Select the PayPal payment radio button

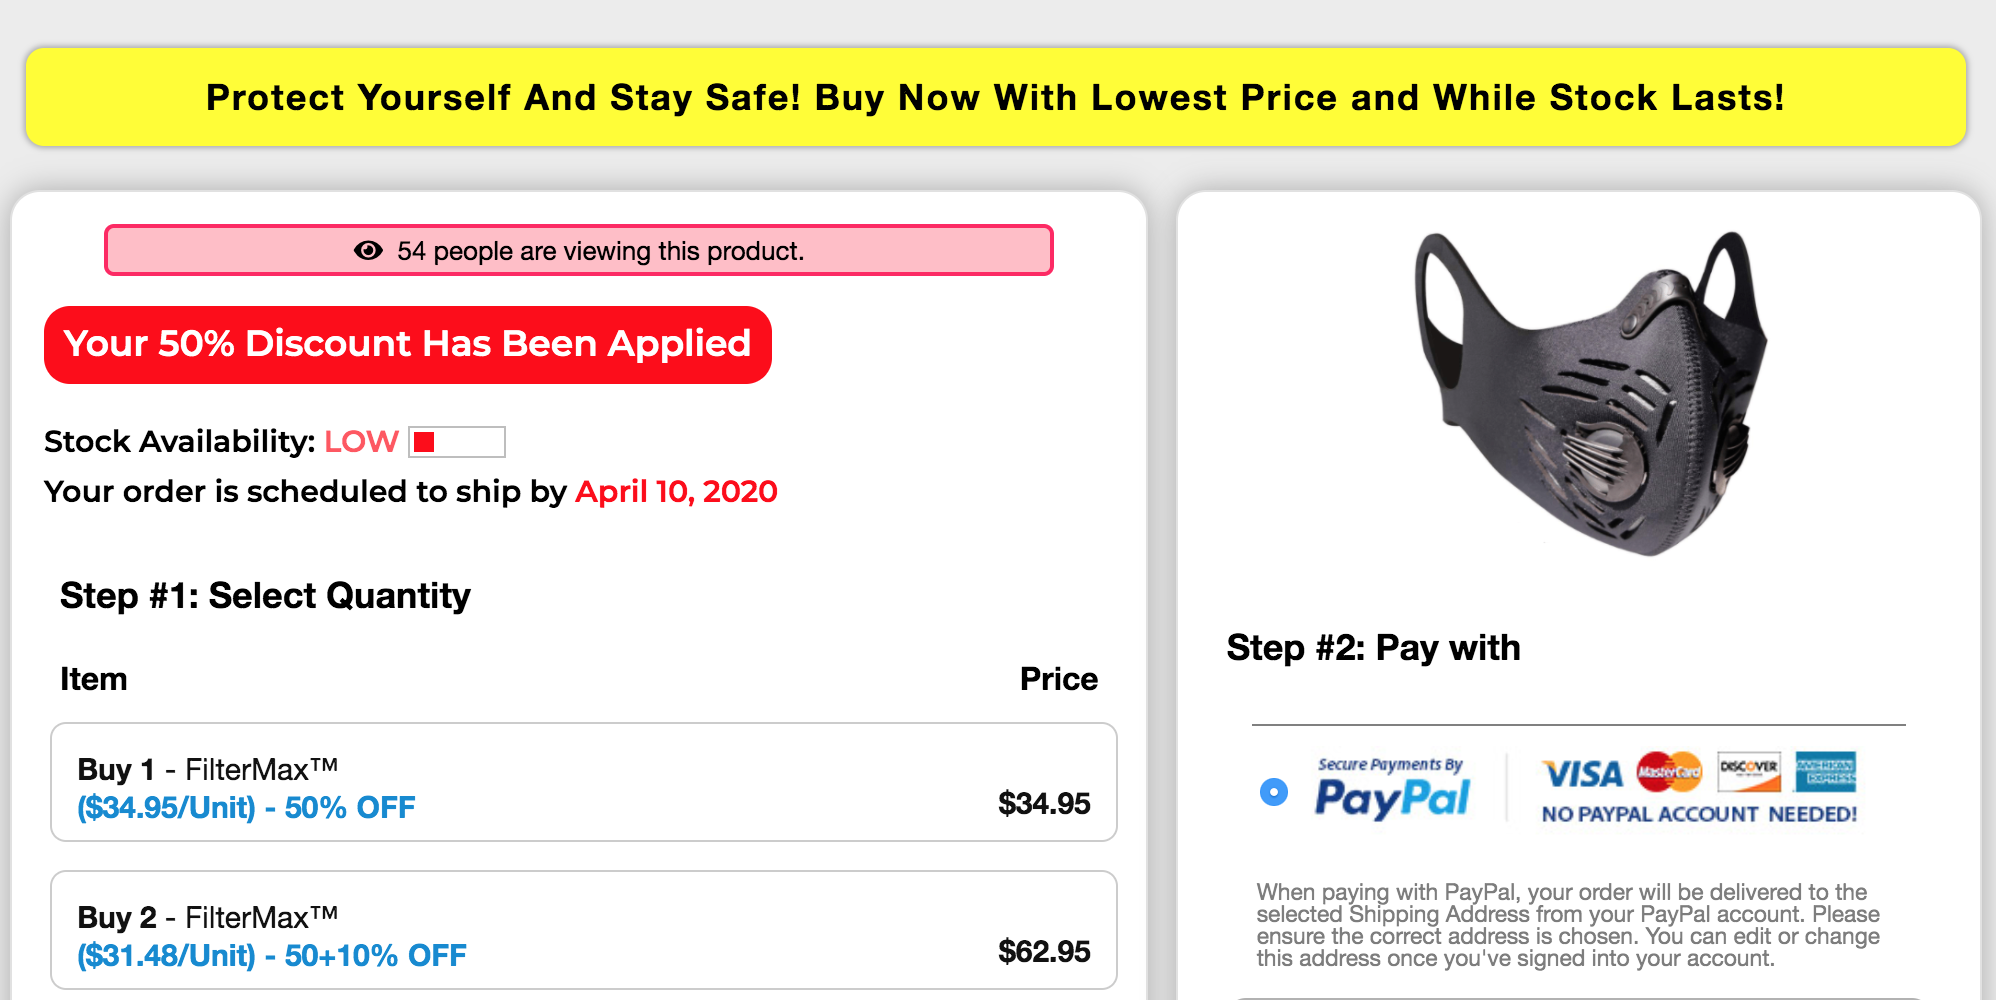1274,792
